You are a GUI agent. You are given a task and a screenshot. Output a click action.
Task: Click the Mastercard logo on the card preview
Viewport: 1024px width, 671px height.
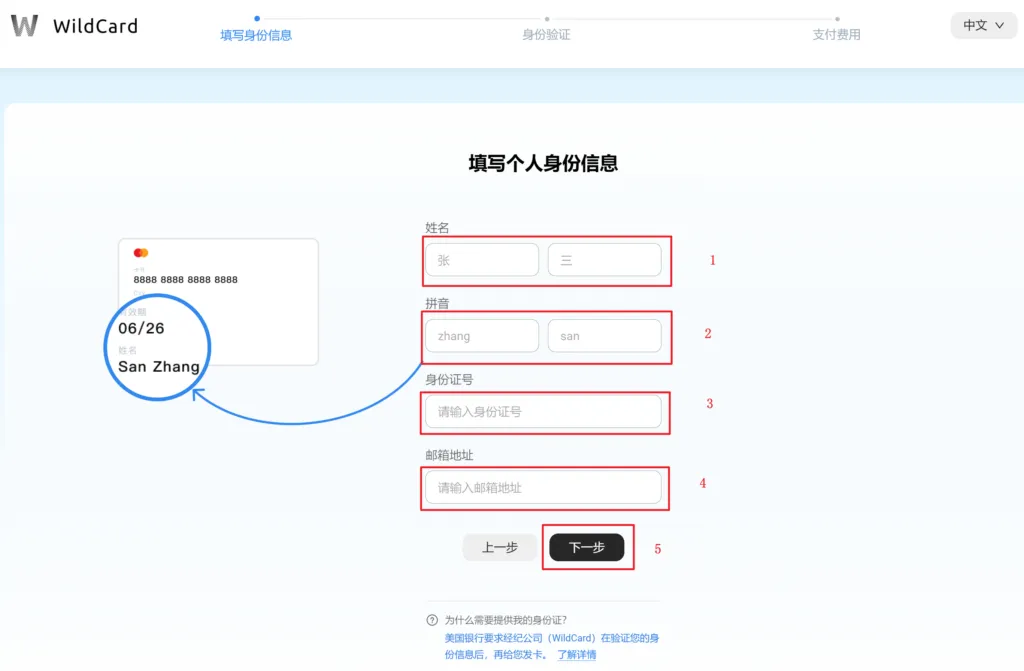tap(141, 253)
